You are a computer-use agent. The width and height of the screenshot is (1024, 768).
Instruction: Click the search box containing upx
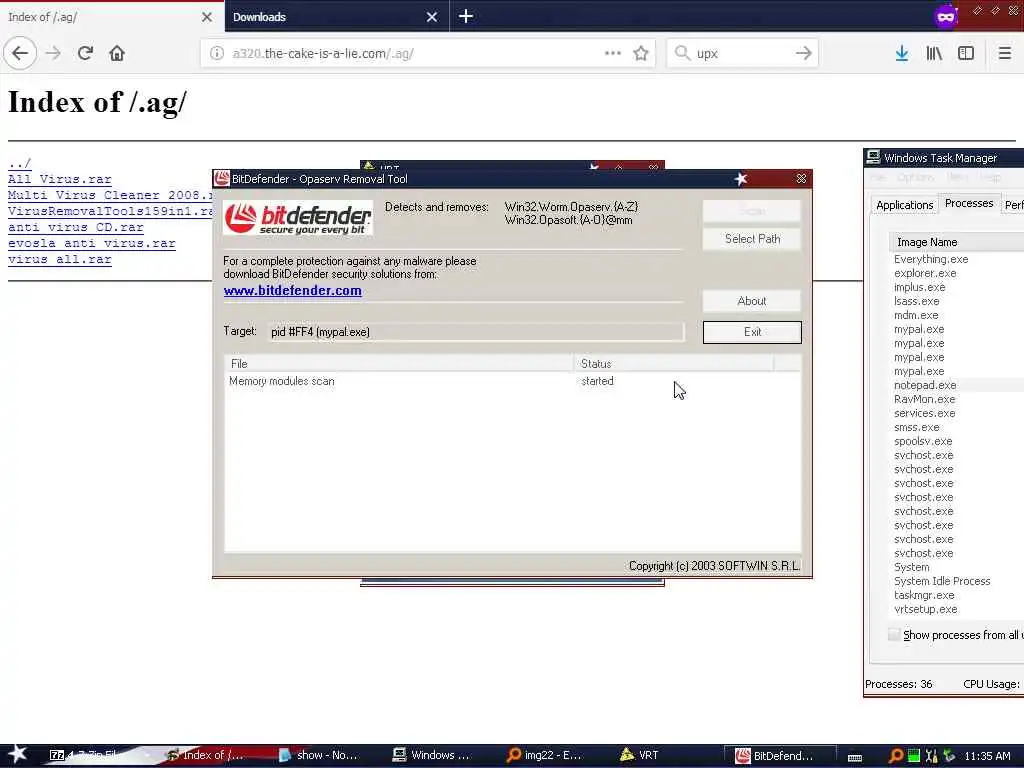[x=743, y=54]
